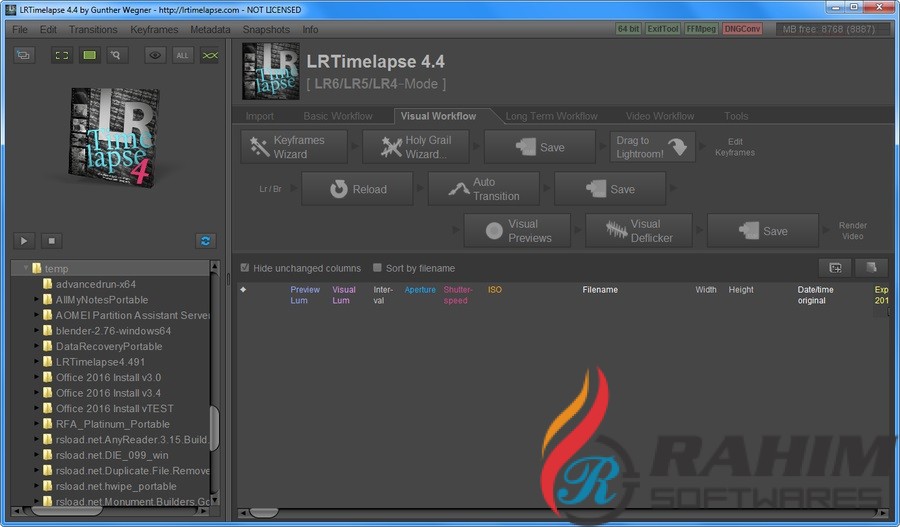The image size is (900, 527).
Task: Click the diamond keyframe column header
Action: coord(243,289)
